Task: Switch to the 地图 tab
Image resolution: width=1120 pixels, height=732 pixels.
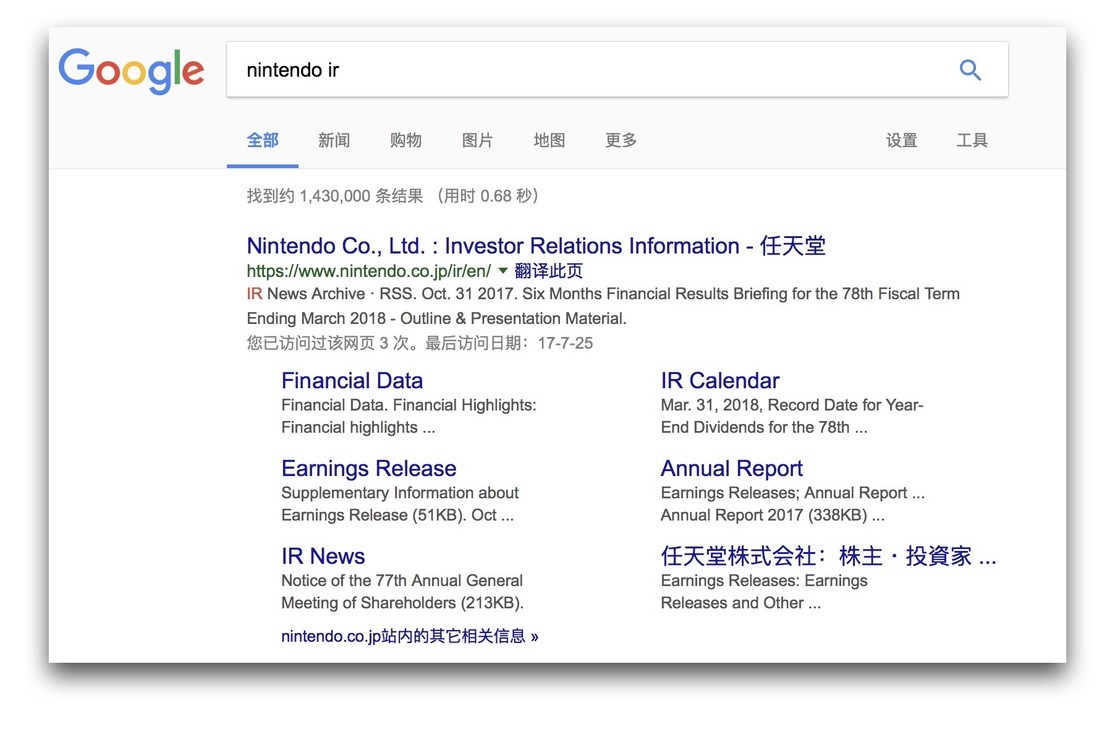Action: tap(549, 140)
